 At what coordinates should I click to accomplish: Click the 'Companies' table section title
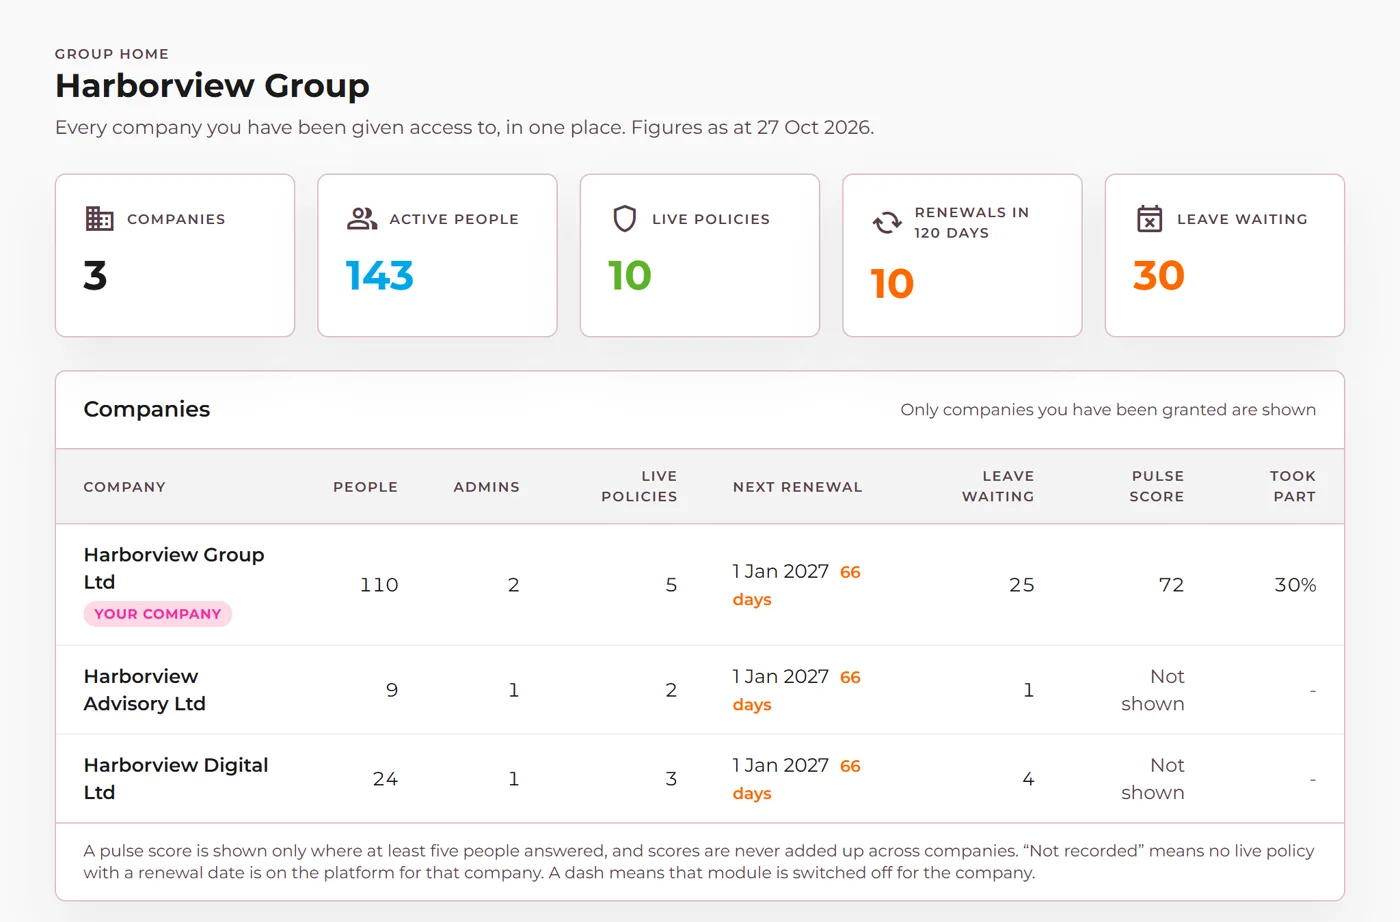click(x=147, y=409)
